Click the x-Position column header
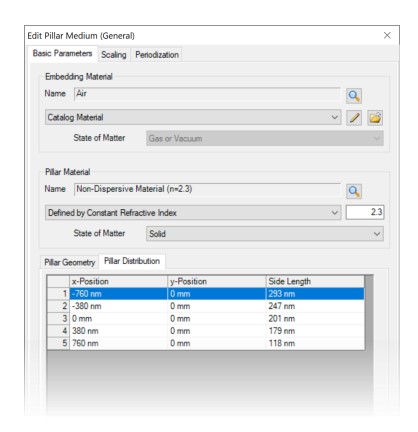The width and height of the screenshot is (418, 432). (x=118, y=282)
